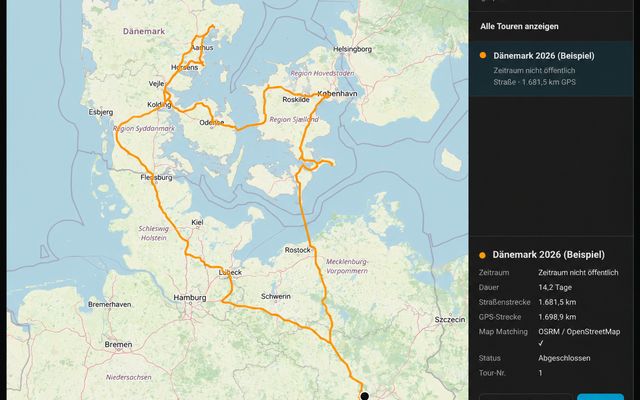Click the Horsens label on the map
This screenshot has width=640, height=400.
(184, 67)
